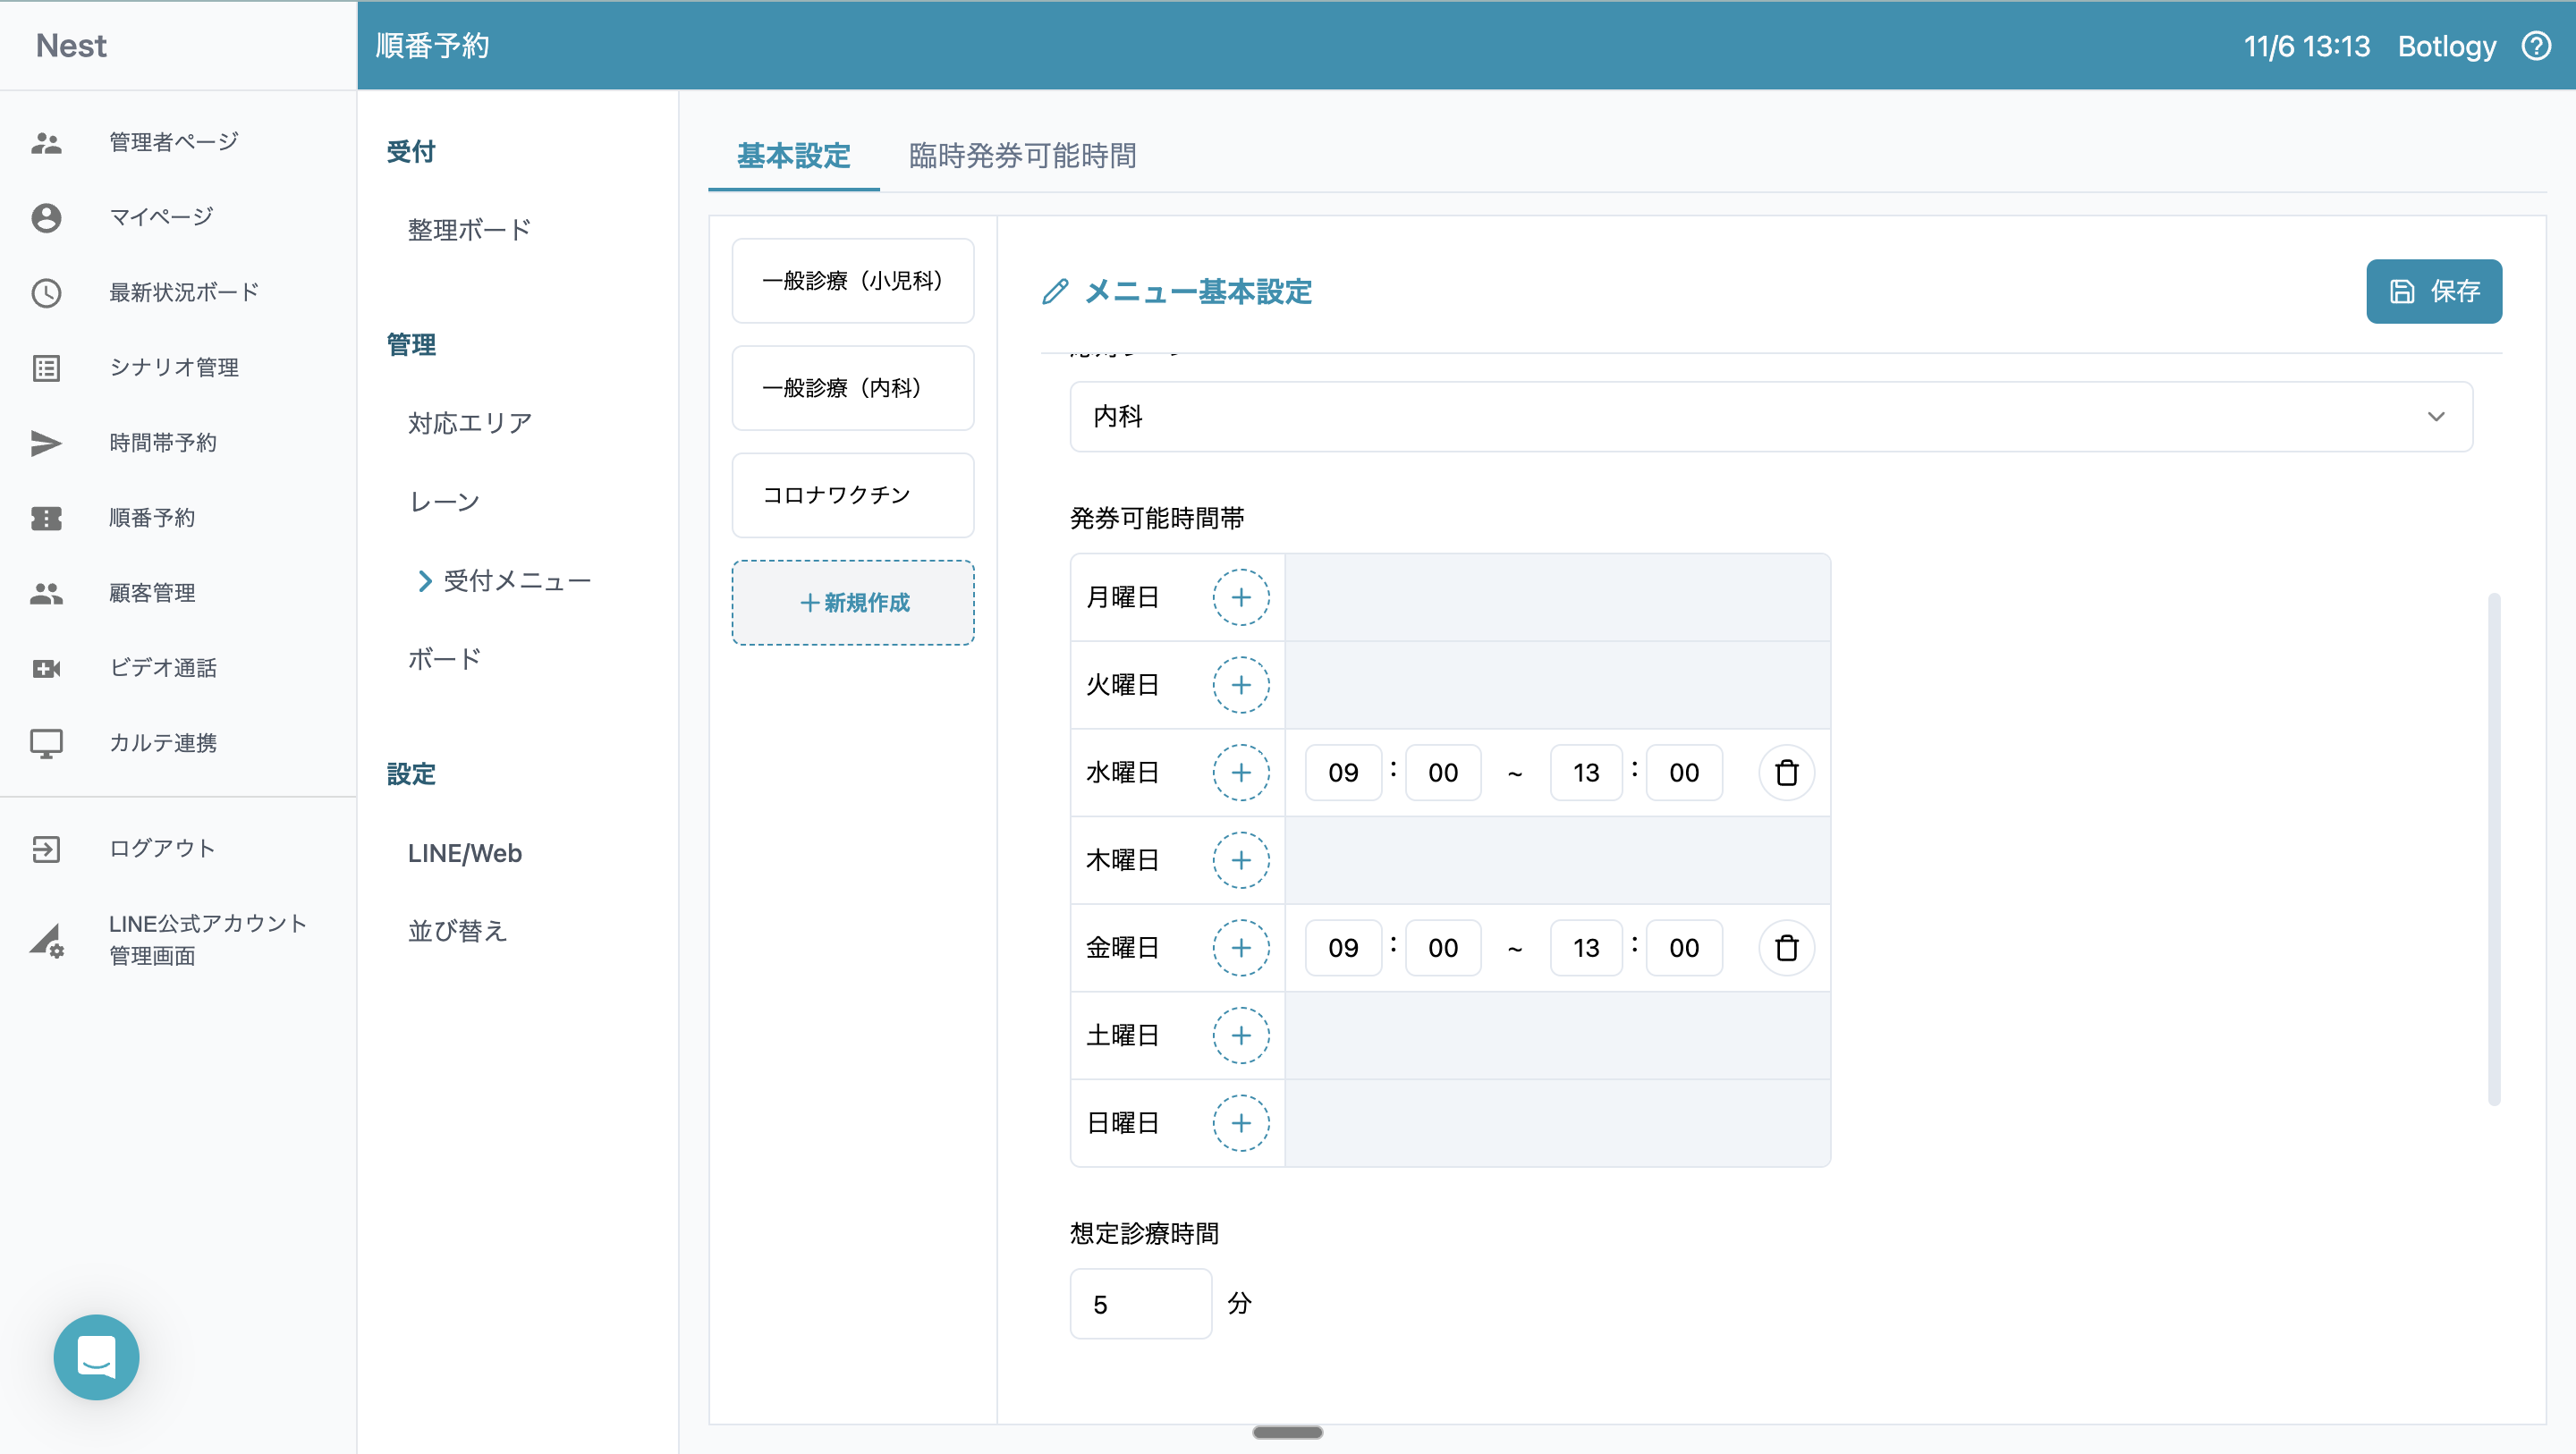Click the 想定診療時間 minutes input field

point(1140,1304)
